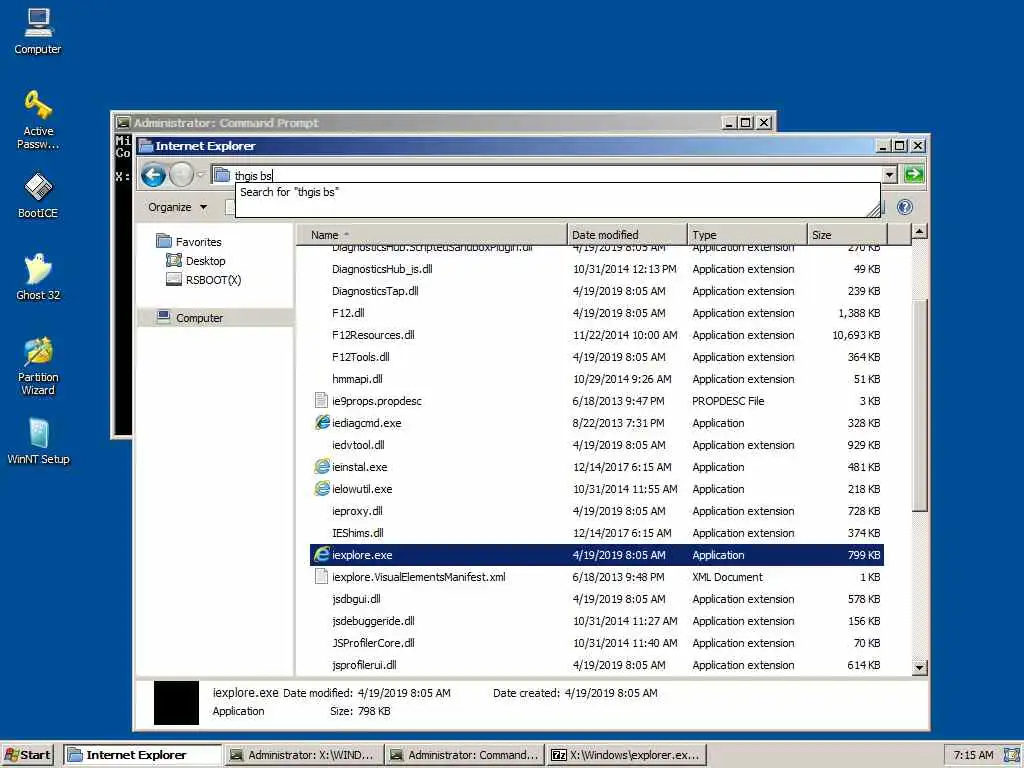The height and width of the screenshot is (768, 1024).
Task: Open the Active Password Changer desktop icon
Action: 38,120
